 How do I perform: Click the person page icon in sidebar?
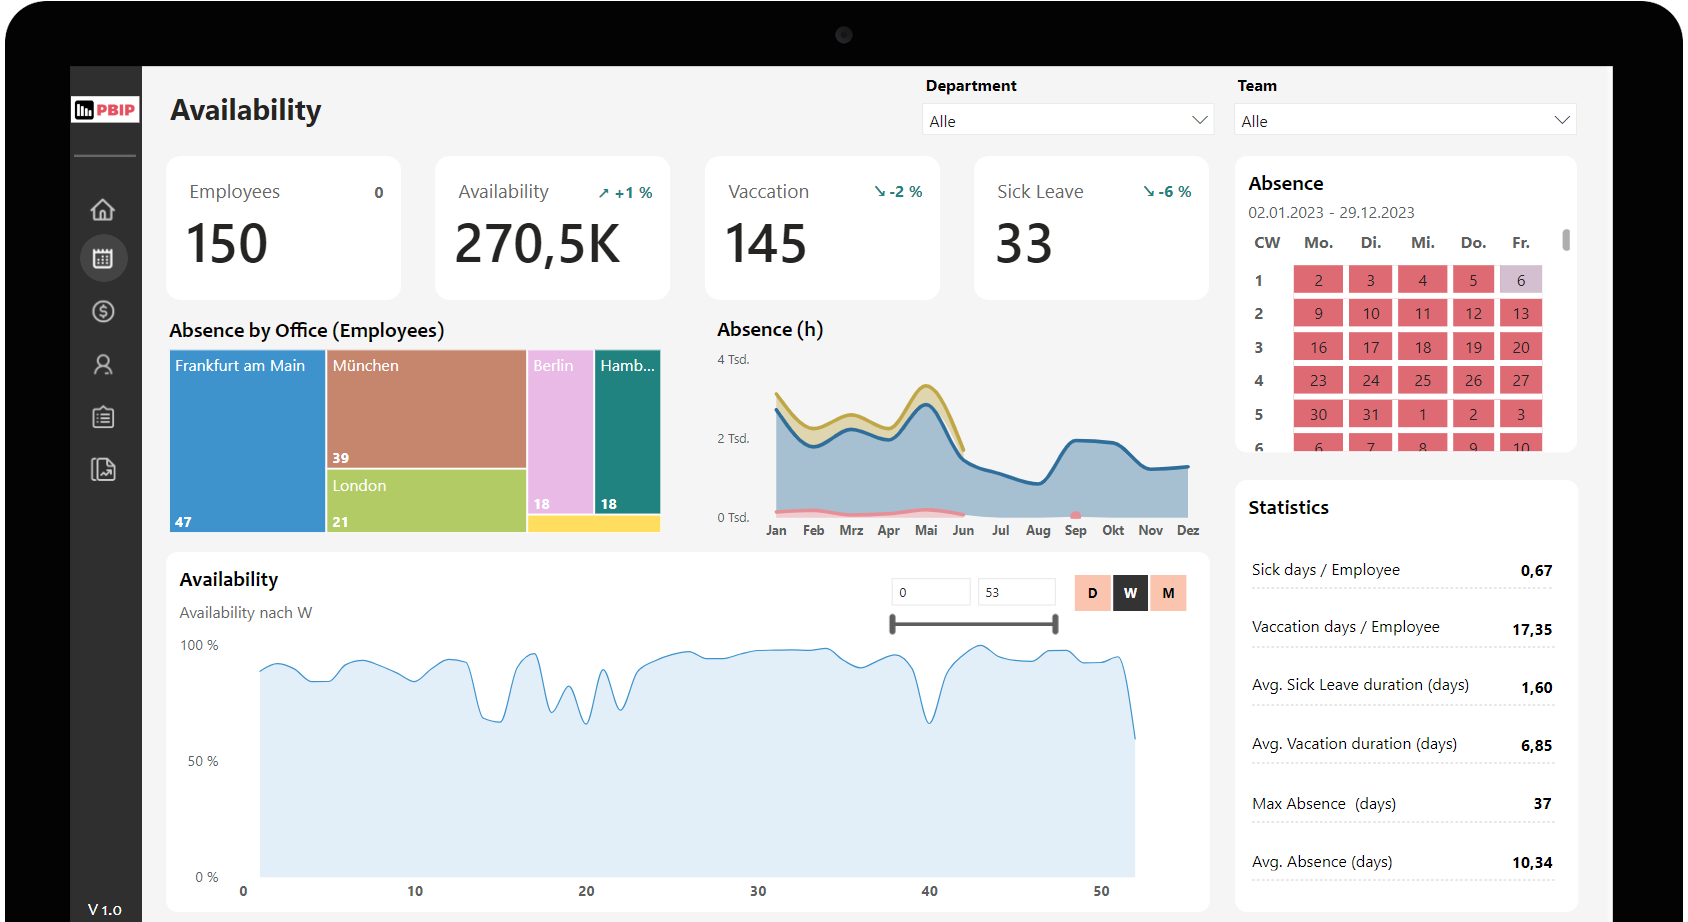[x=103, y=364]
